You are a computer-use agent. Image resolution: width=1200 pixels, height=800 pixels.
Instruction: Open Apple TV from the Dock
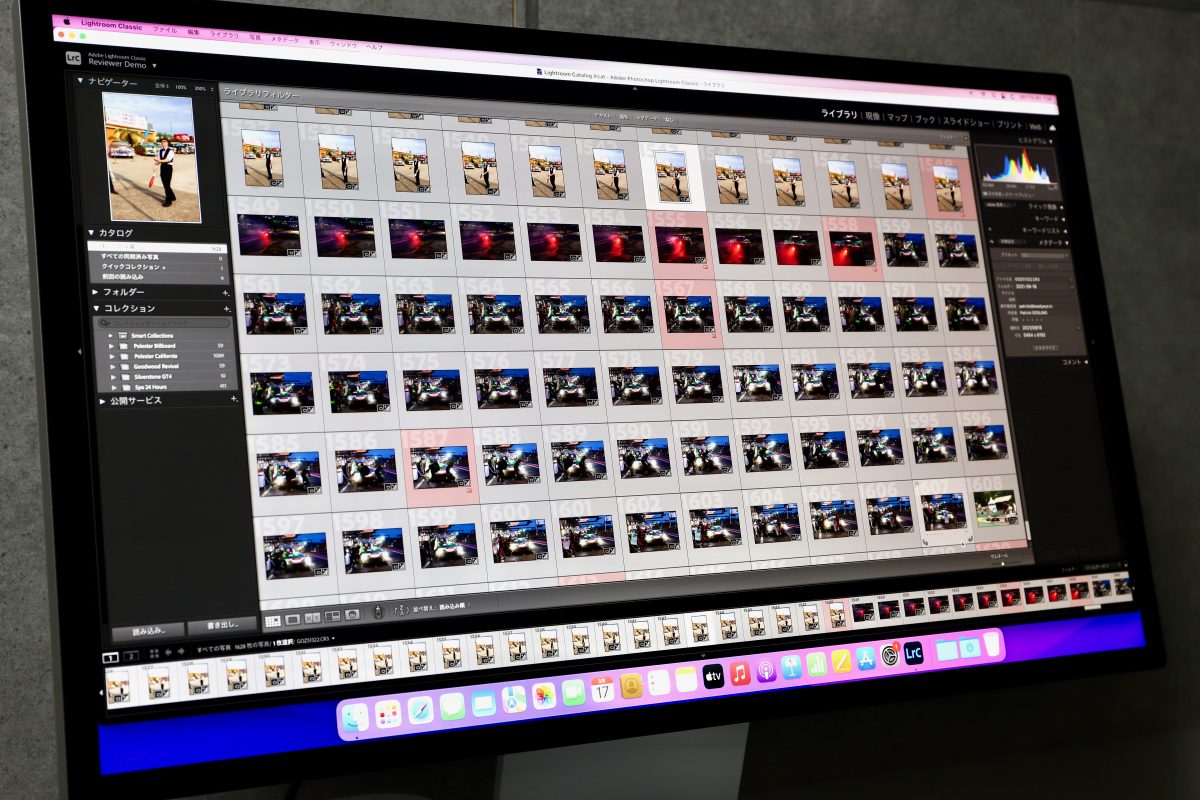713,677
